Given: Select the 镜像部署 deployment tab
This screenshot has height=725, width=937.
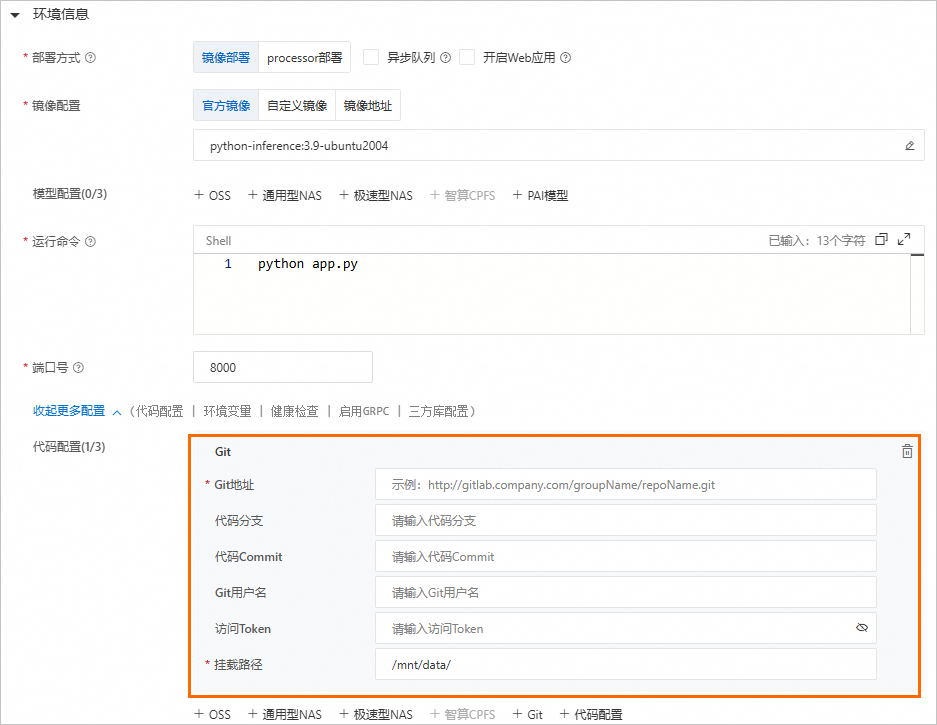Looking at the screenshot, I should click(x=226, y=57).
